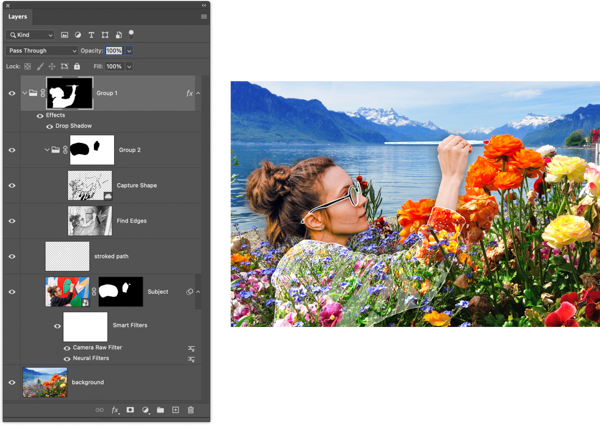600x426 pixels.
Task: Filter layers by shape layer icon
Action: [x=105, y=35]
